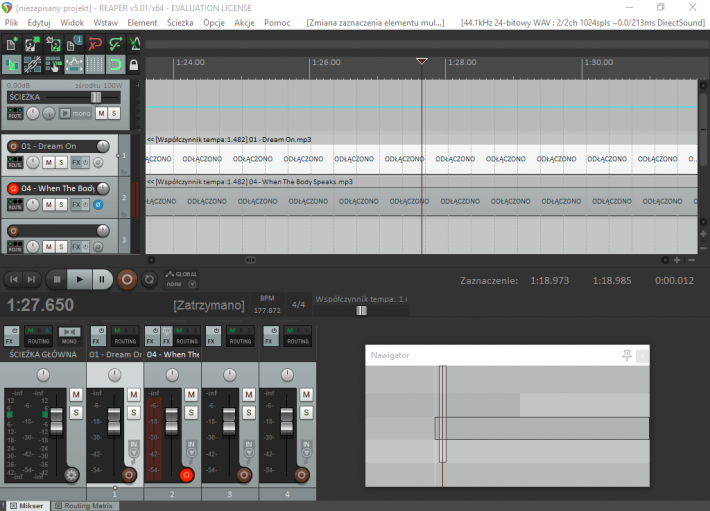Viewport: 710px width, 511px height.
Task: Solo empty track 3 in track panel
Action: (x=61, y=247)
